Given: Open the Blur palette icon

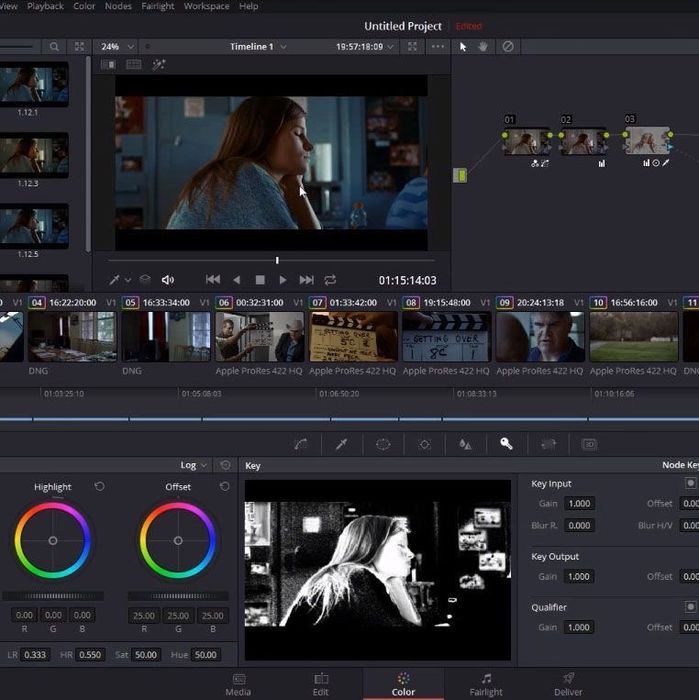Looking at the screenshot, I should pos(465,444).
